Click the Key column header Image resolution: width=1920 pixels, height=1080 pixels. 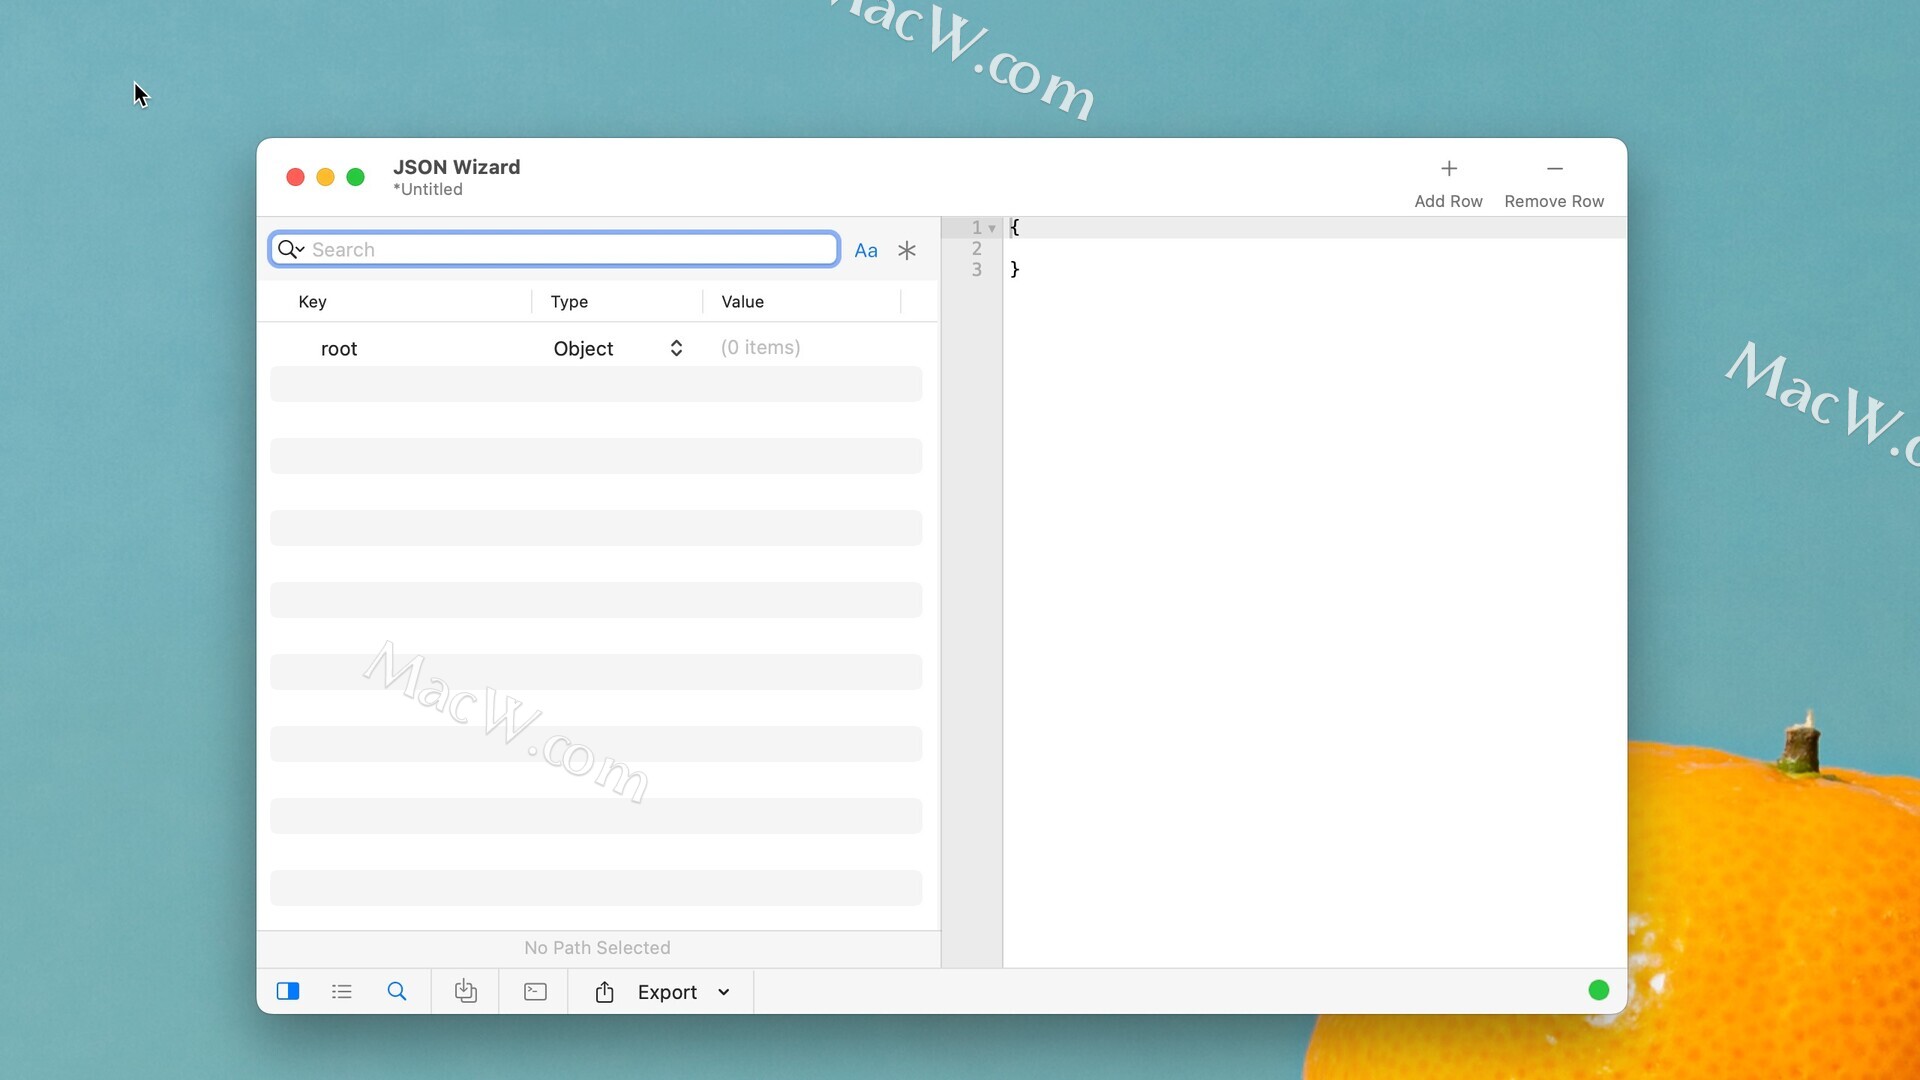pos(312,302)
